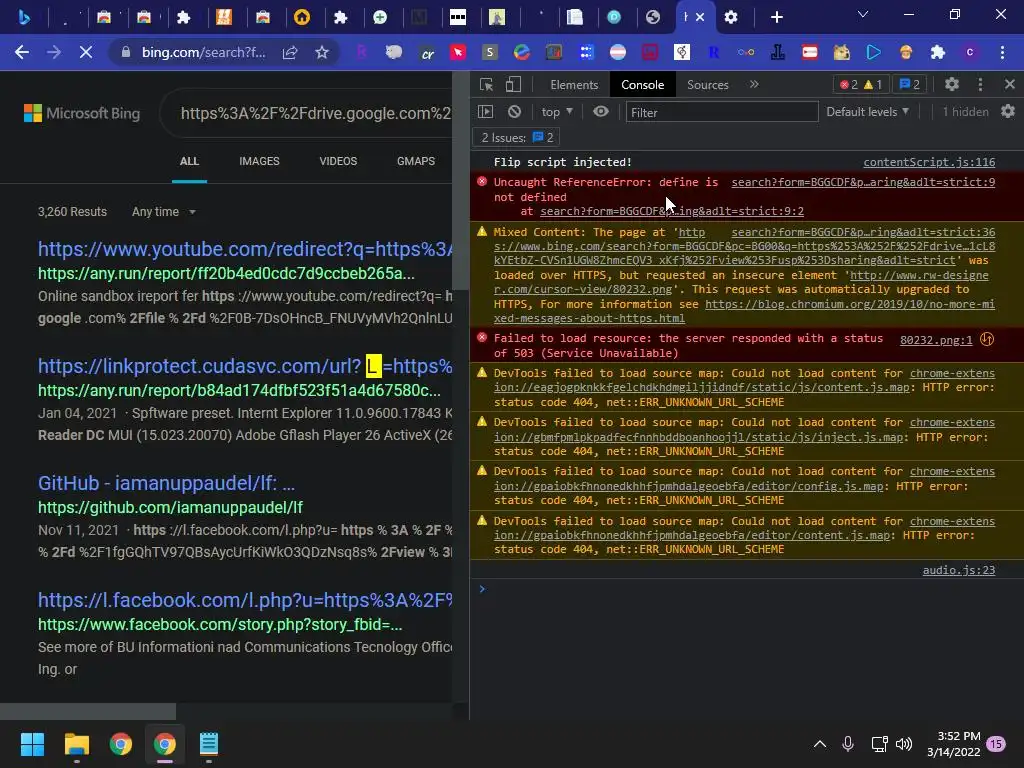This screenshot has height=768, width=1024.
Task: Select the ALL results tab on Bing
Action: tap(189, 161)
